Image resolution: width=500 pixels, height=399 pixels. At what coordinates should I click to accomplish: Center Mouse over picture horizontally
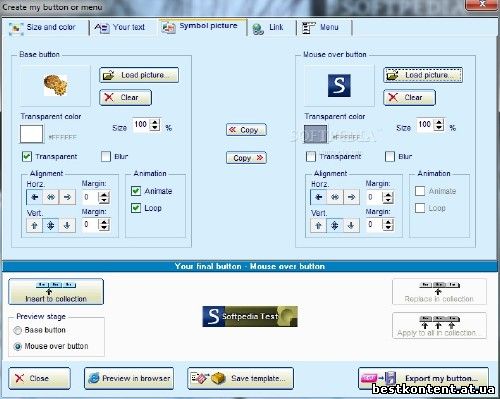point(335,197)
